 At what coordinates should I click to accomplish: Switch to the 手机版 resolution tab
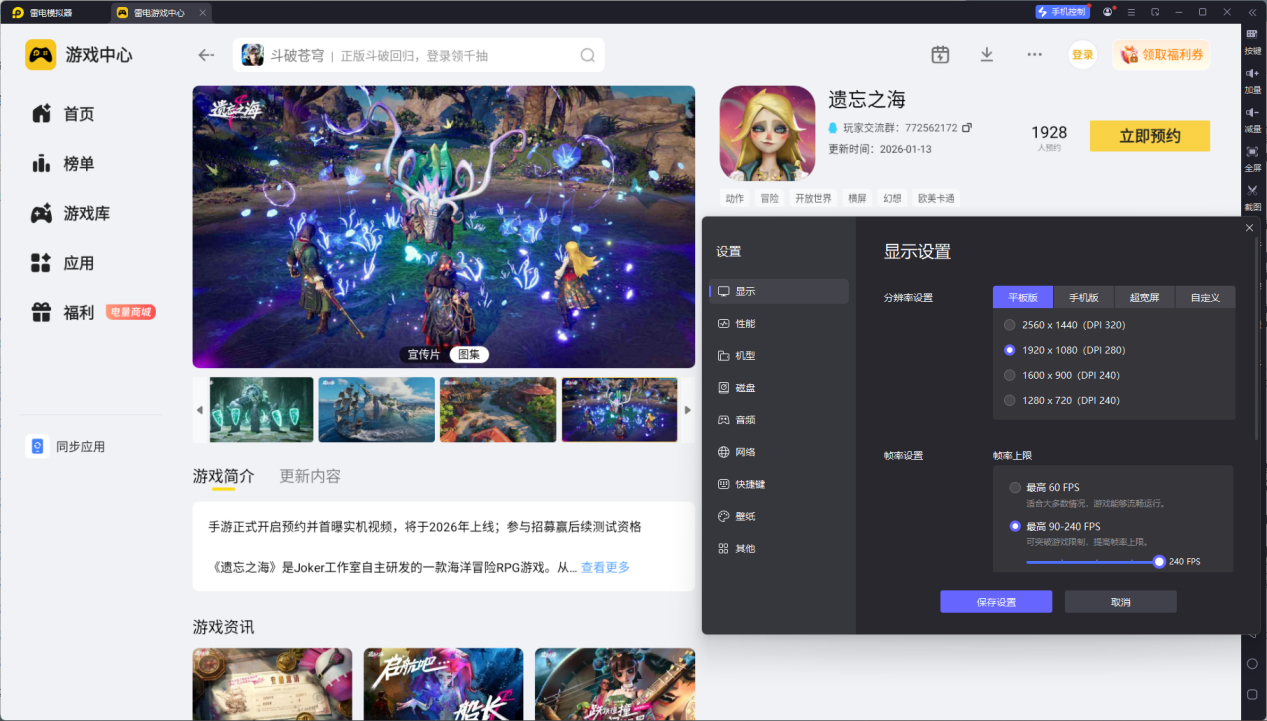pyautogui.click(x=1084, y=297)
